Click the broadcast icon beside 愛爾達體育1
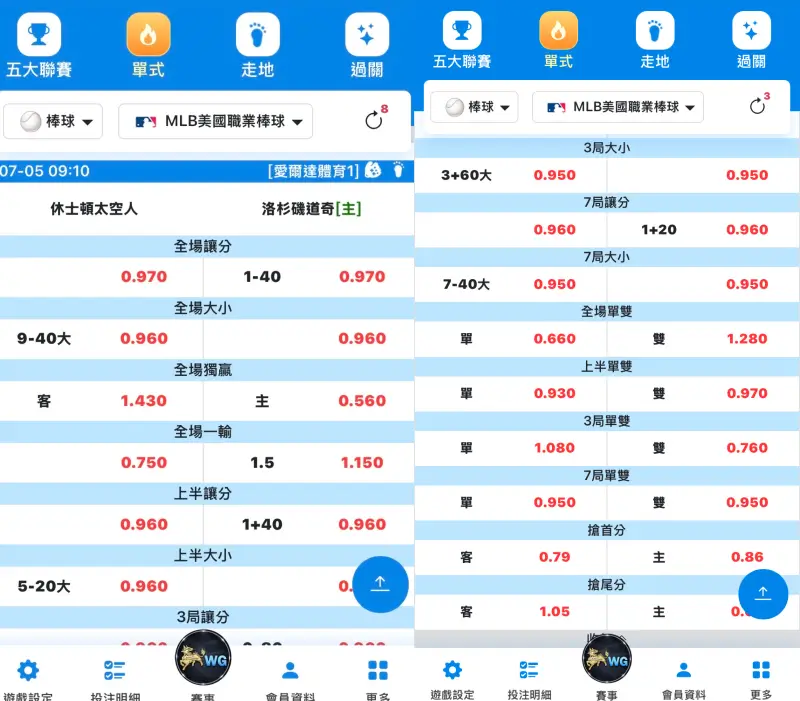The width and height of the screenshot is (800, 701). (x=372, y=171)
